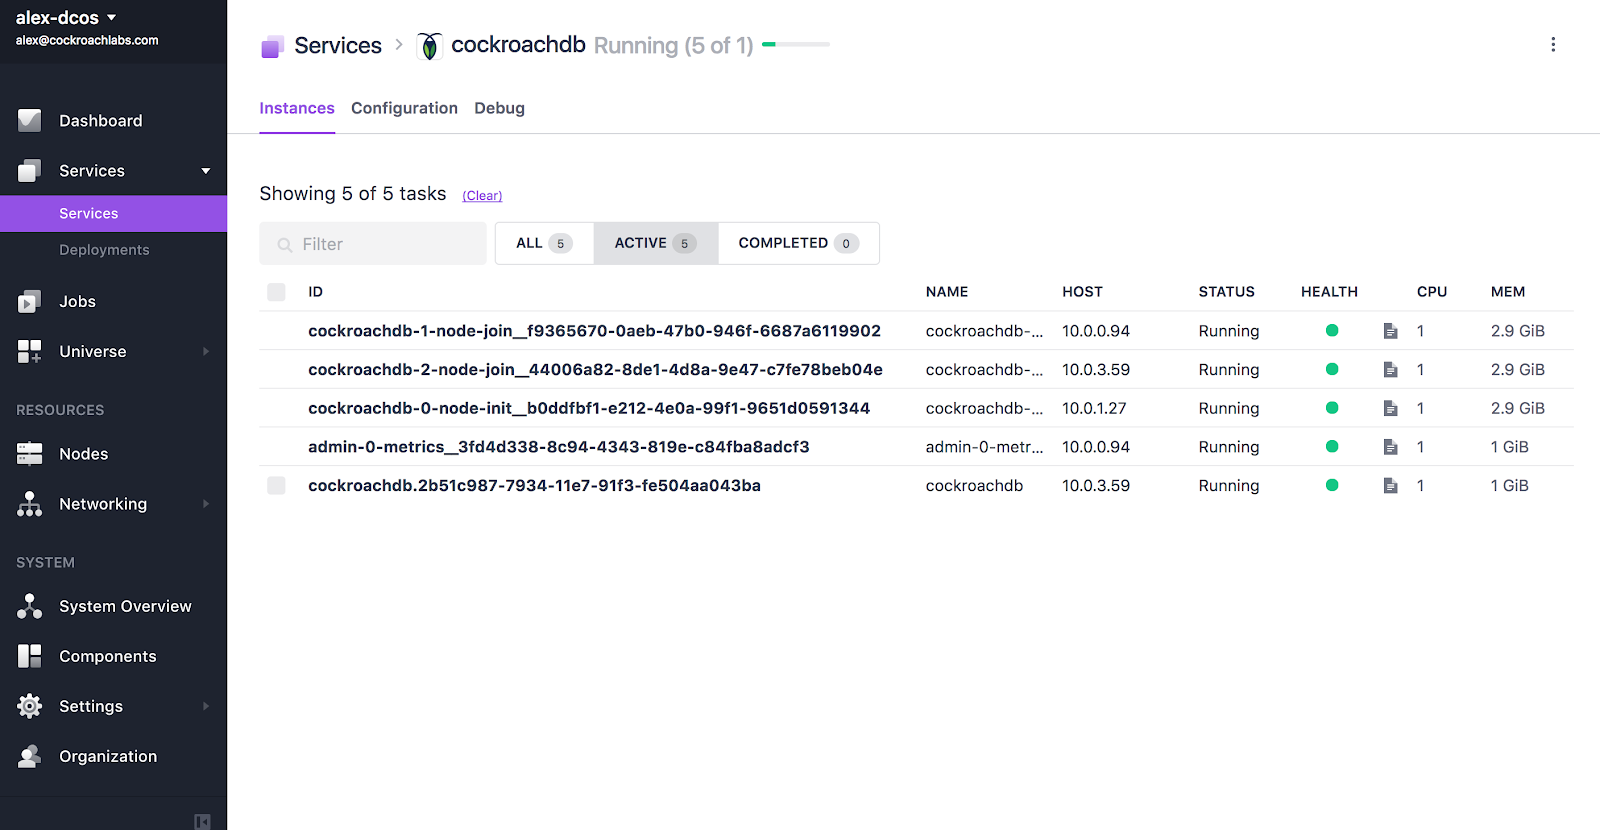Sort table by the HOST column header
1600x830 pixels.
1082,292
